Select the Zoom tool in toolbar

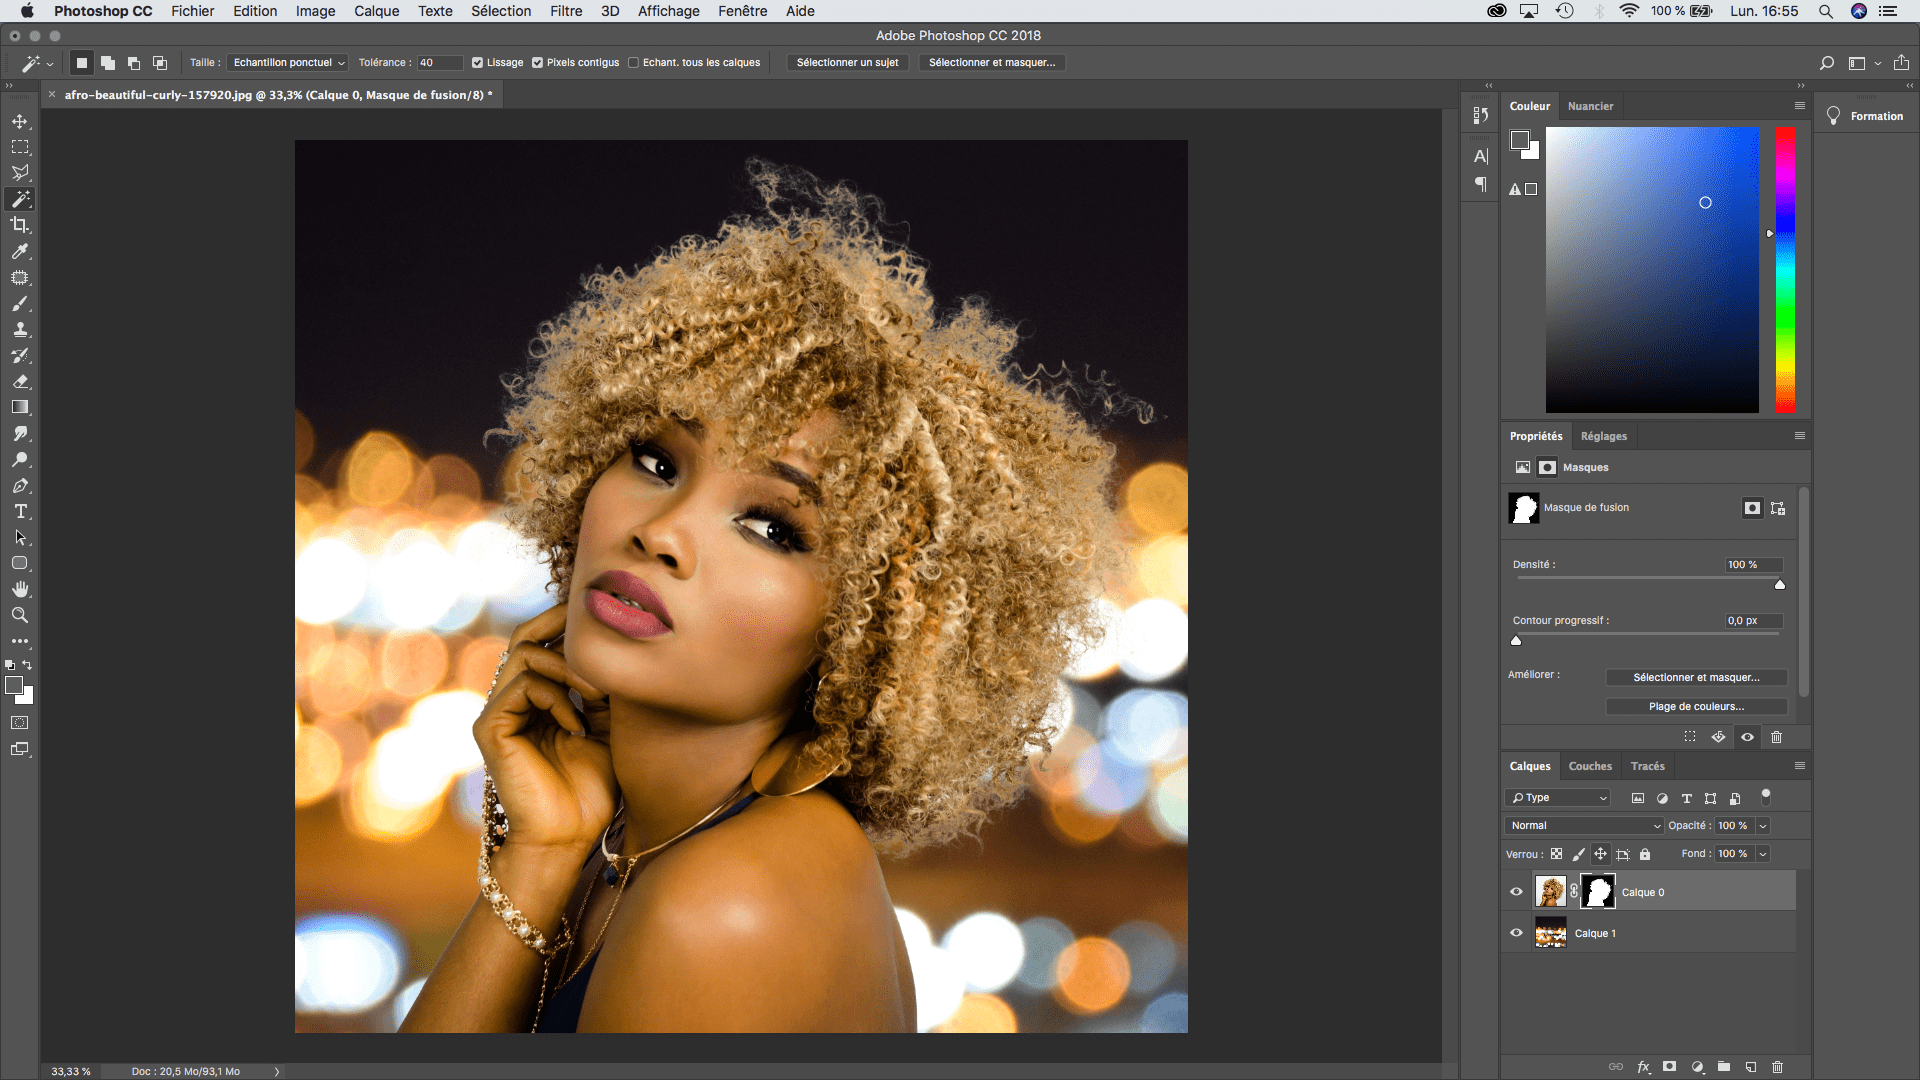point(20,615)
